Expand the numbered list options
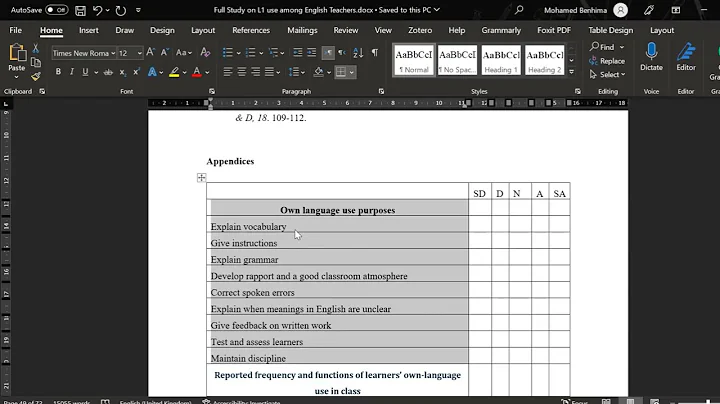 tap(261, 53)
